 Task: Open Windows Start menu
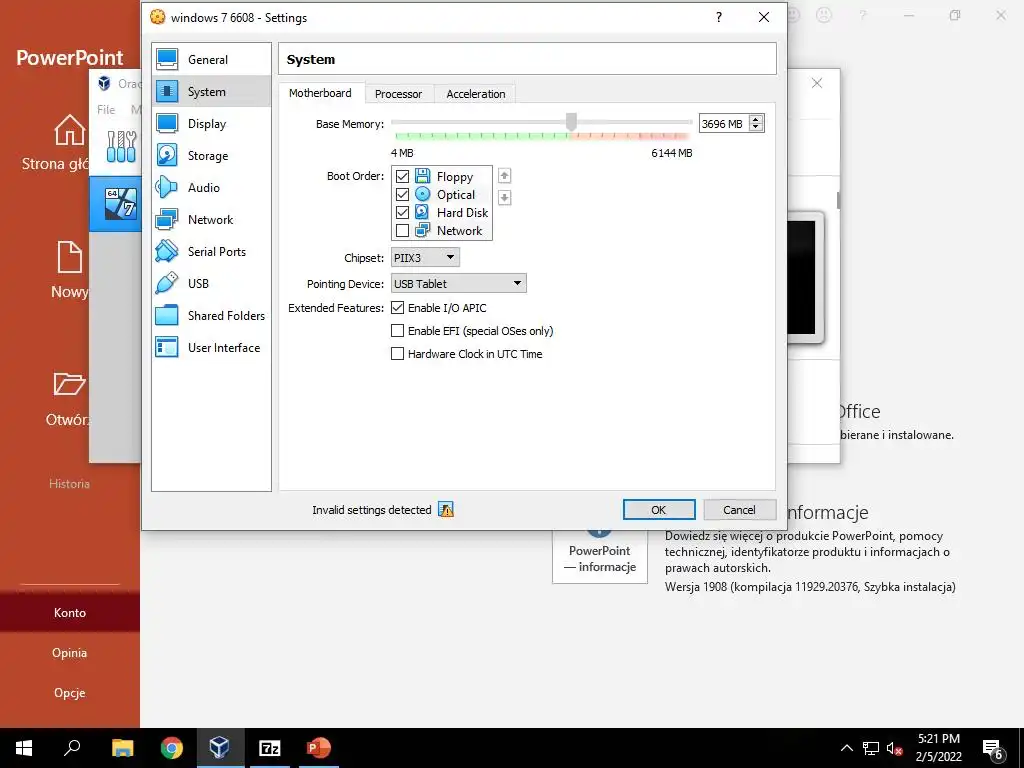click(24, 748)
